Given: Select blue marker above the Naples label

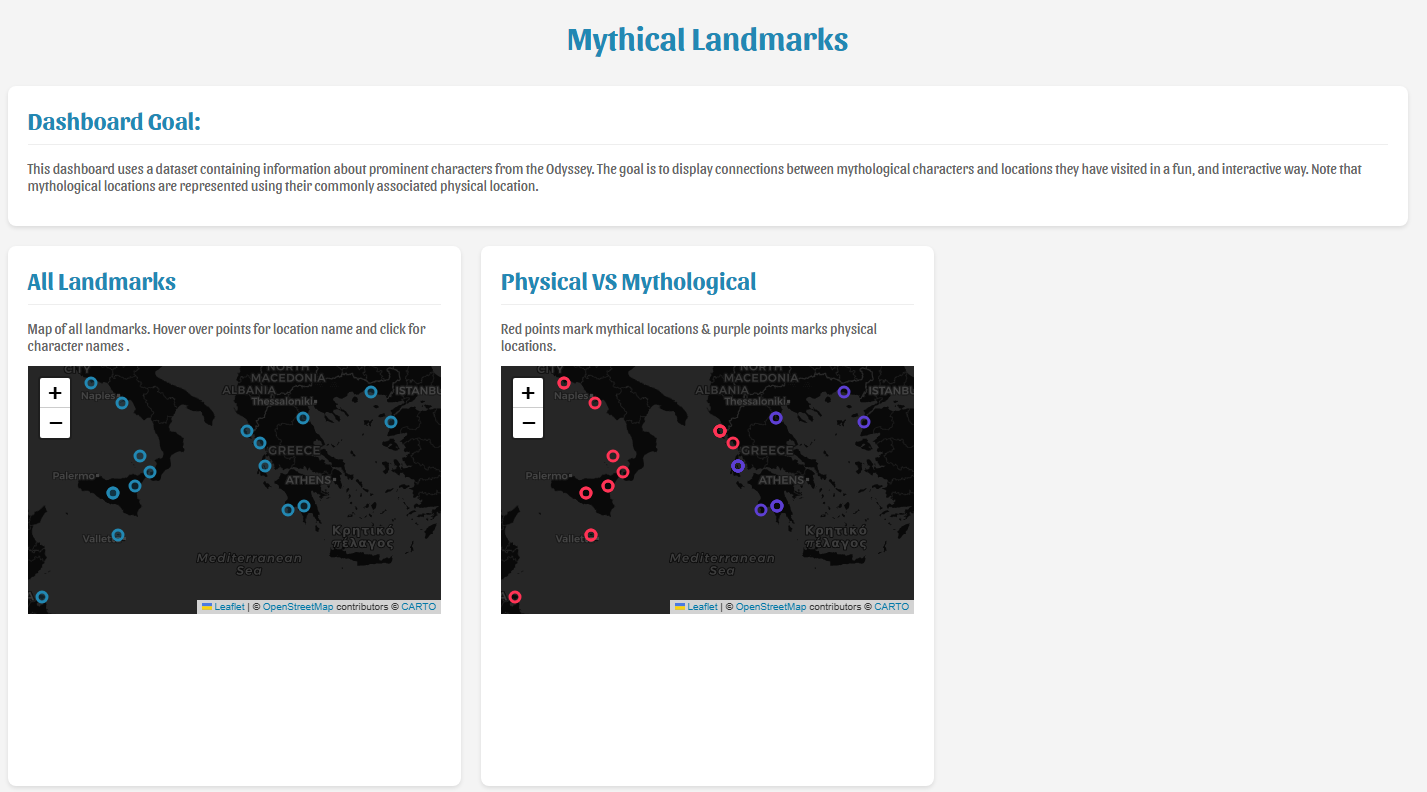Looking at the screenshot, I should [x=91, y=383].
